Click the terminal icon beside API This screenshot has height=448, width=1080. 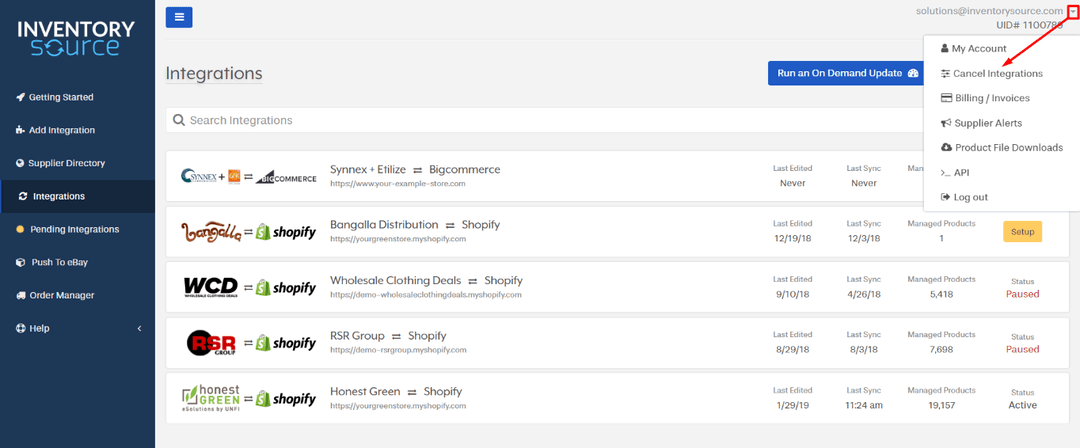click(945, 173)
